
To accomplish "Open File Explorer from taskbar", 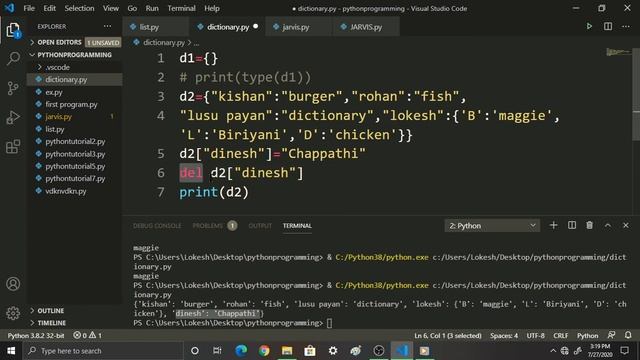I will coord(287,351).
